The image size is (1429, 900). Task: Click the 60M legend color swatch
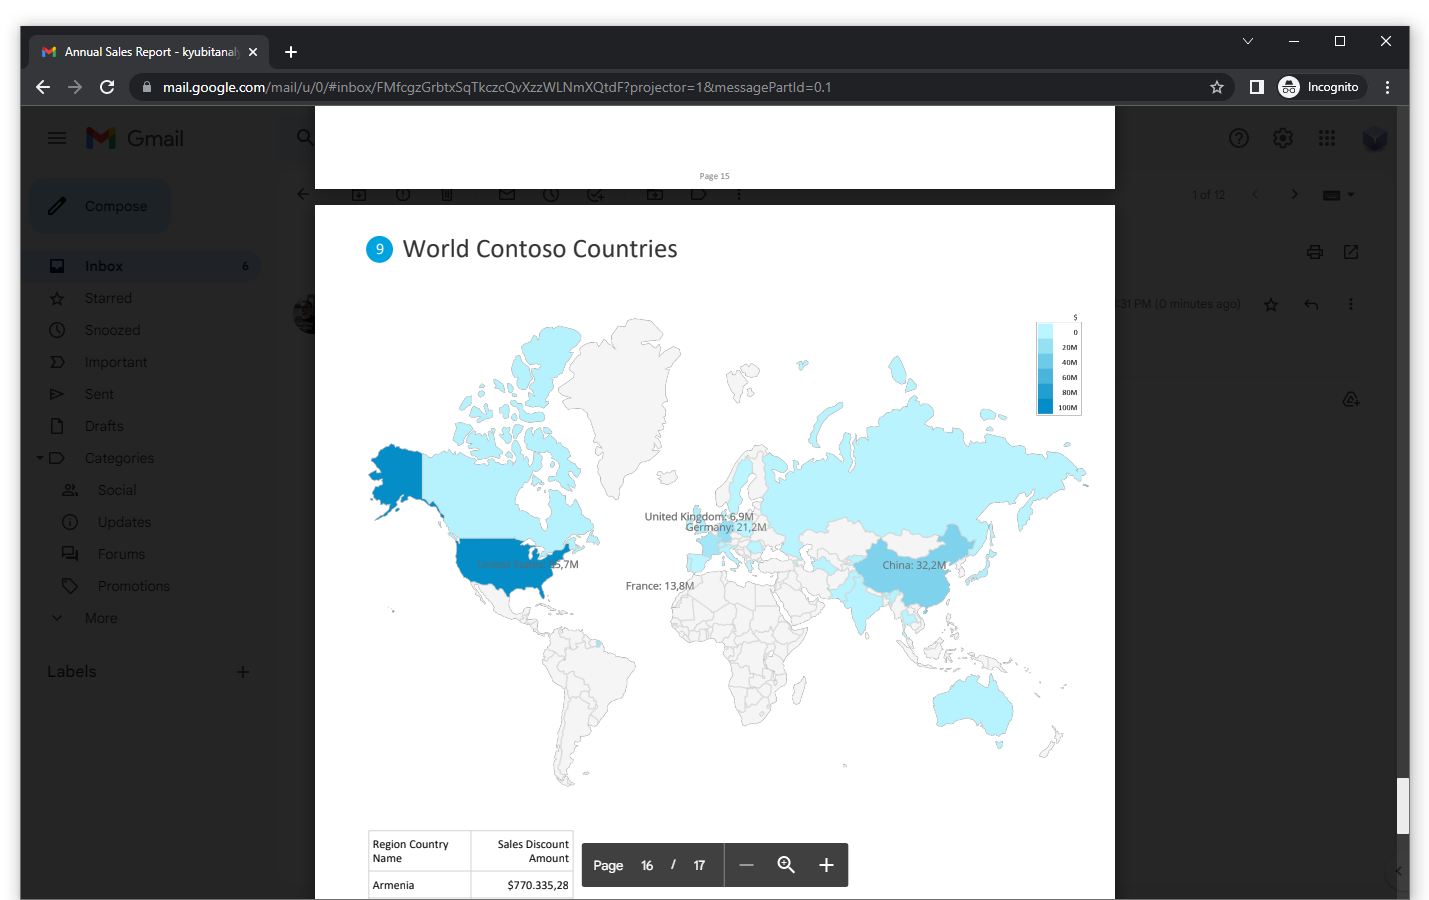pyautogui.click(x=1045, y=377)
